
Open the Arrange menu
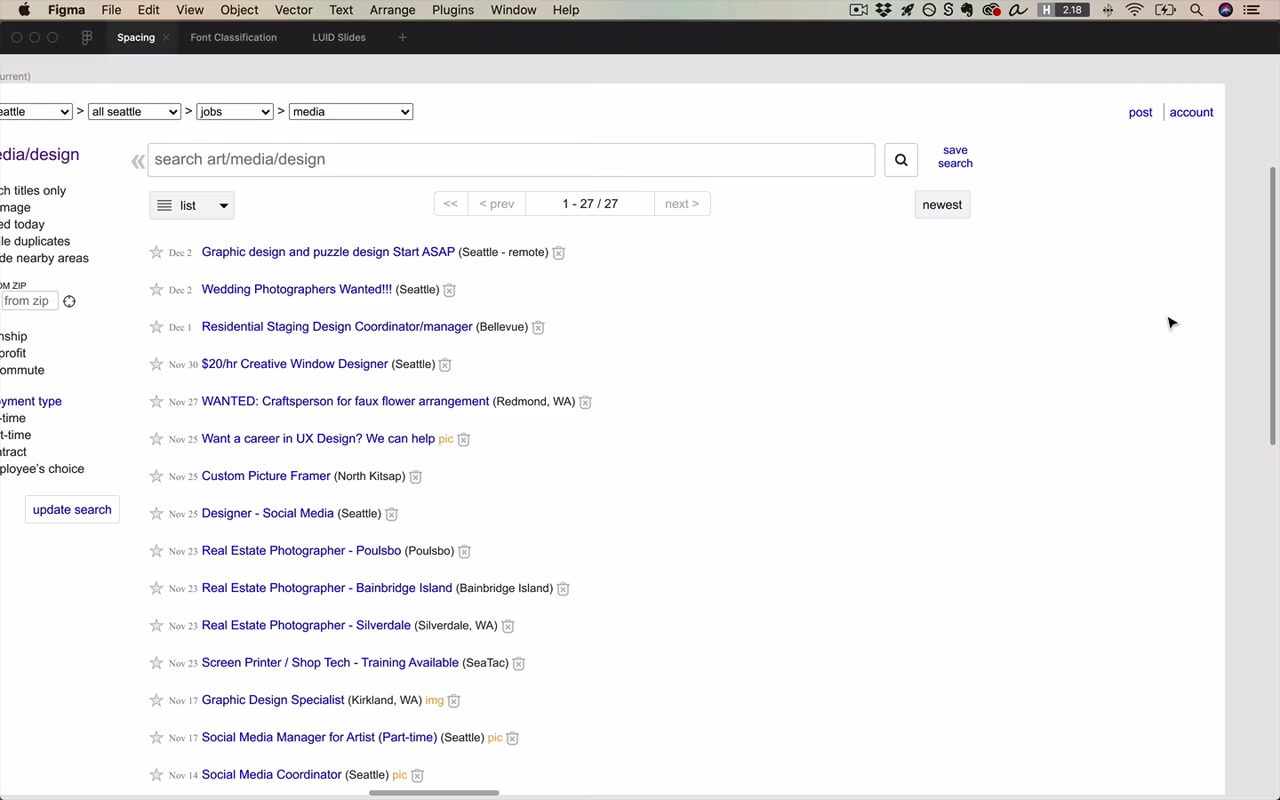pos(392,10)
